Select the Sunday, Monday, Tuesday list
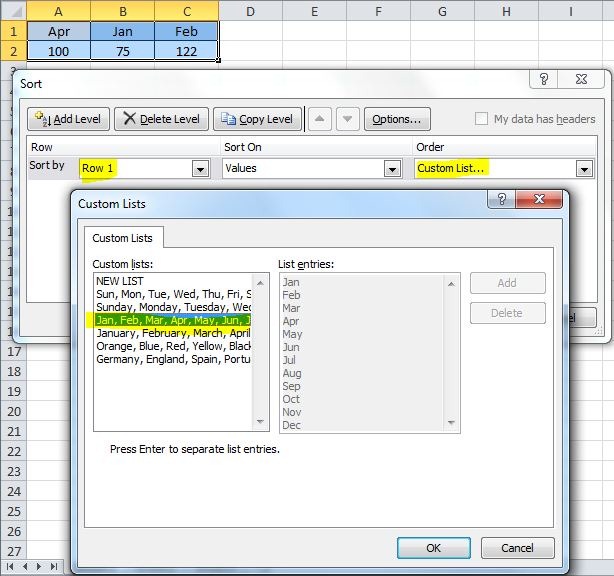614x576 pixels. tap(173, 307)
